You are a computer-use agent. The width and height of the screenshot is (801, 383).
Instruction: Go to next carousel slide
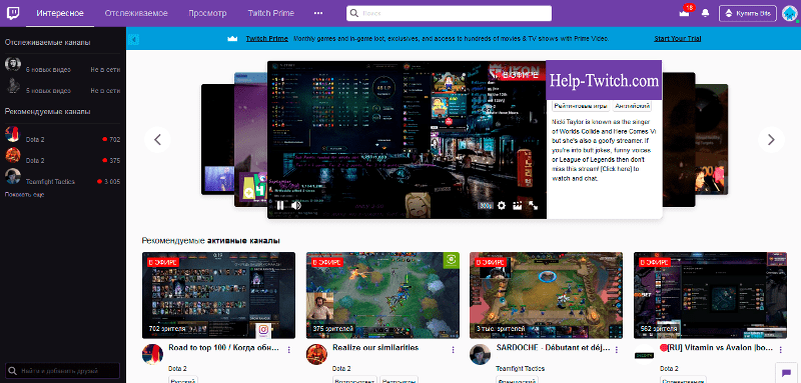[x=771, y=139]
